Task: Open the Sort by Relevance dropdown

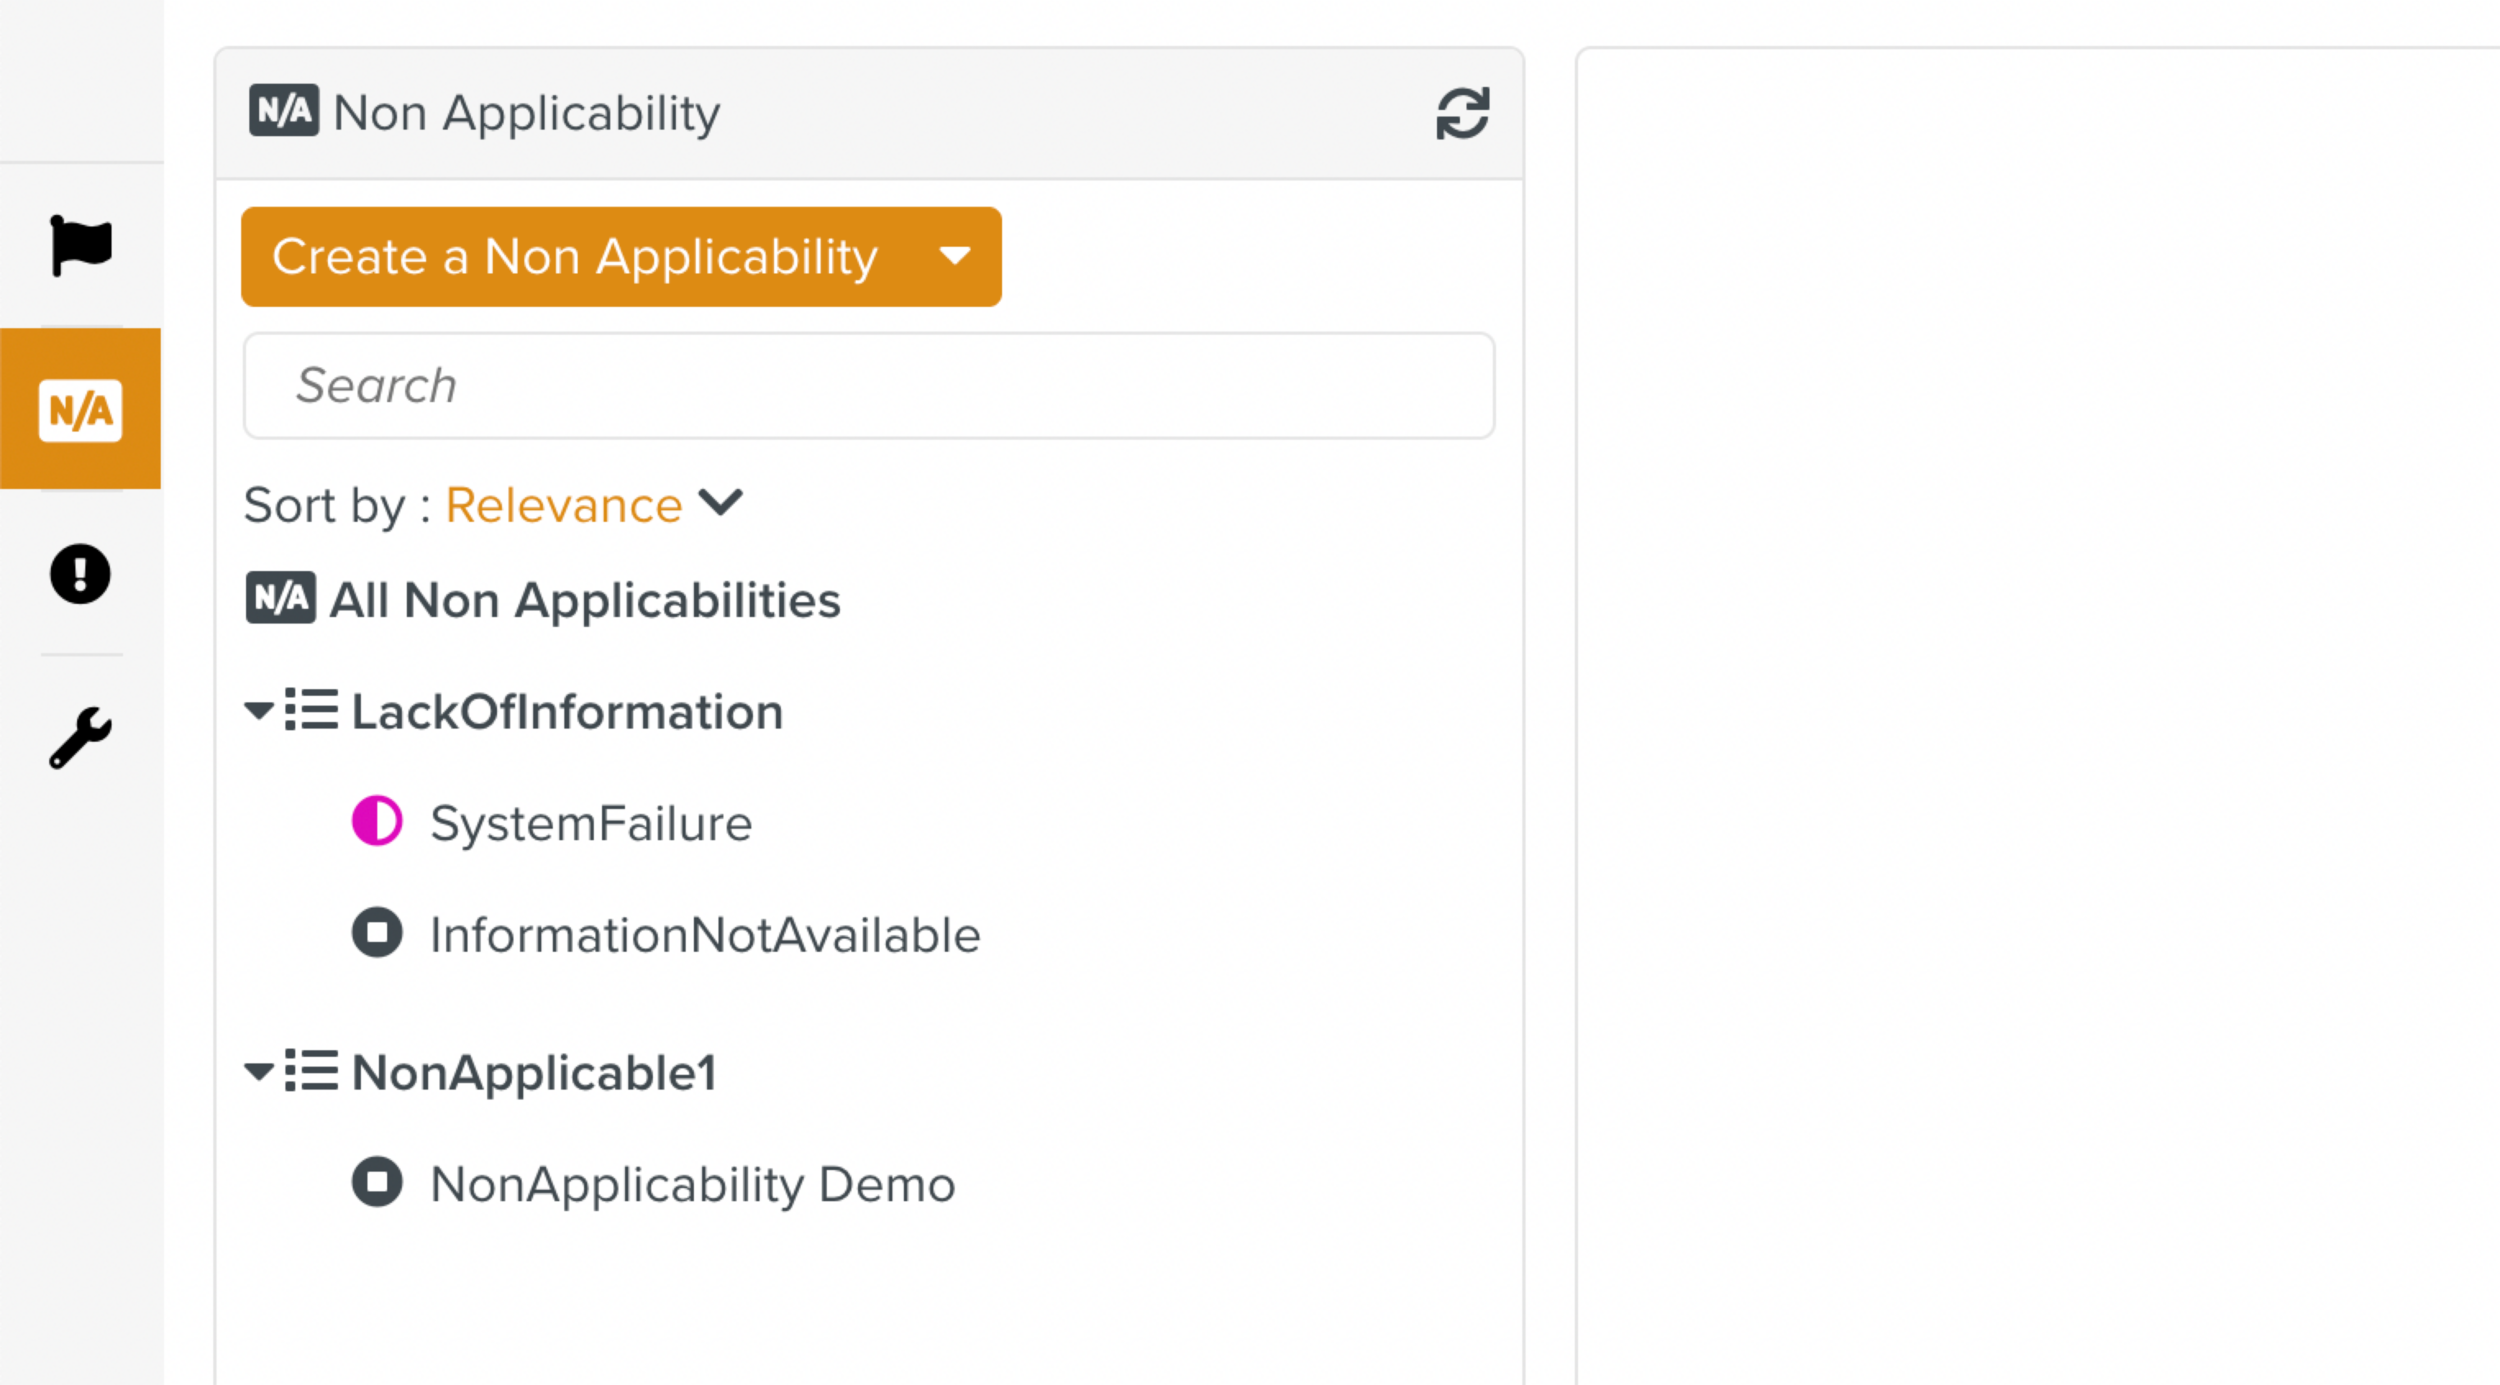Action: [594, 504]
